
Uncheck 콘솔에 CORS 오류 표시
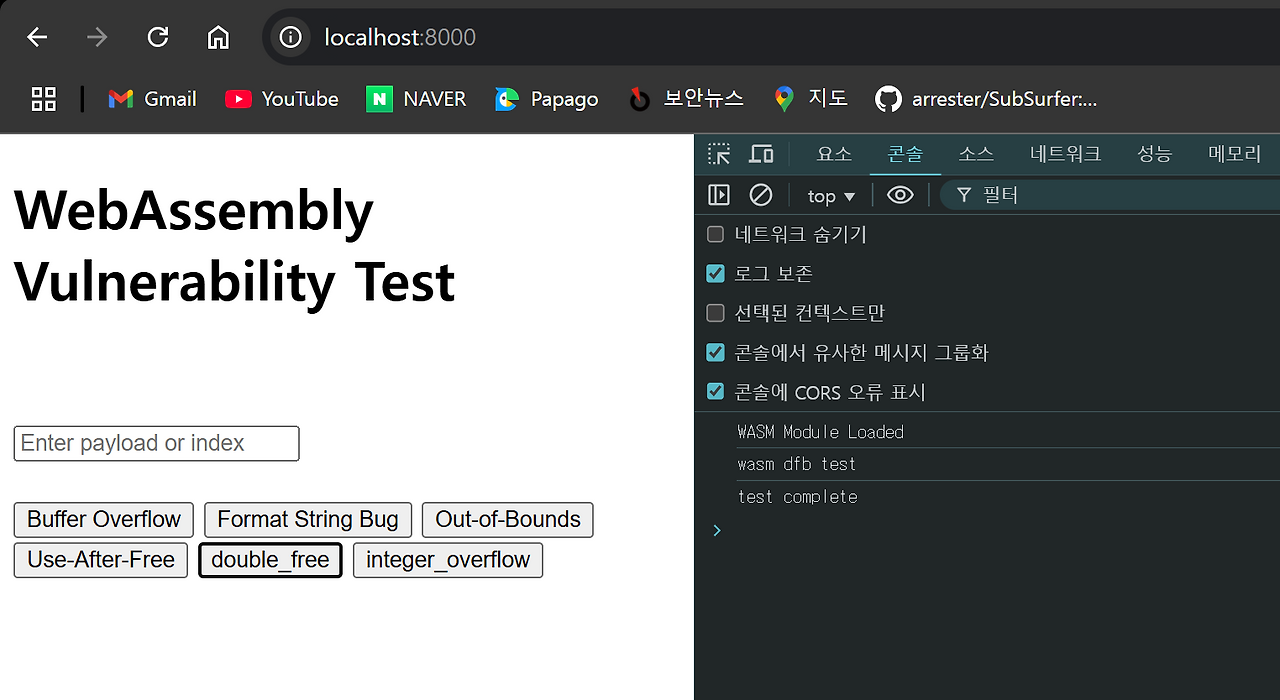point(715,392)
